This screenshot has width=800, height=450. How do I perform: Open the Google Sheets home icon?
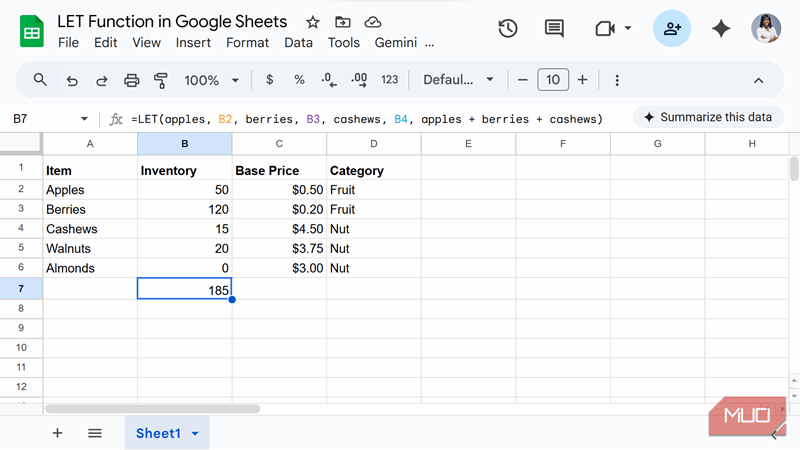32,32
